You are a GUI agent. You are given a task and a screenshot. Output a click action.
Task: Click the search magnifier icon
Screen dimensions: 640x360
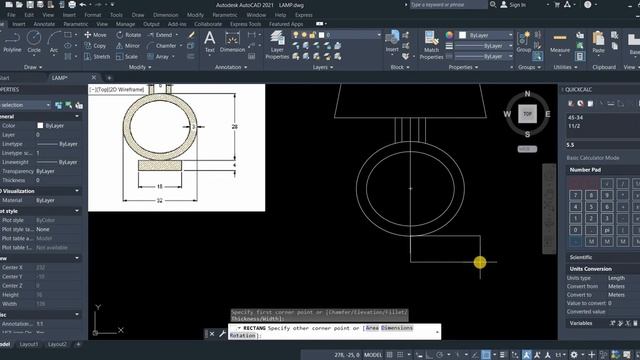click(493, 4)
